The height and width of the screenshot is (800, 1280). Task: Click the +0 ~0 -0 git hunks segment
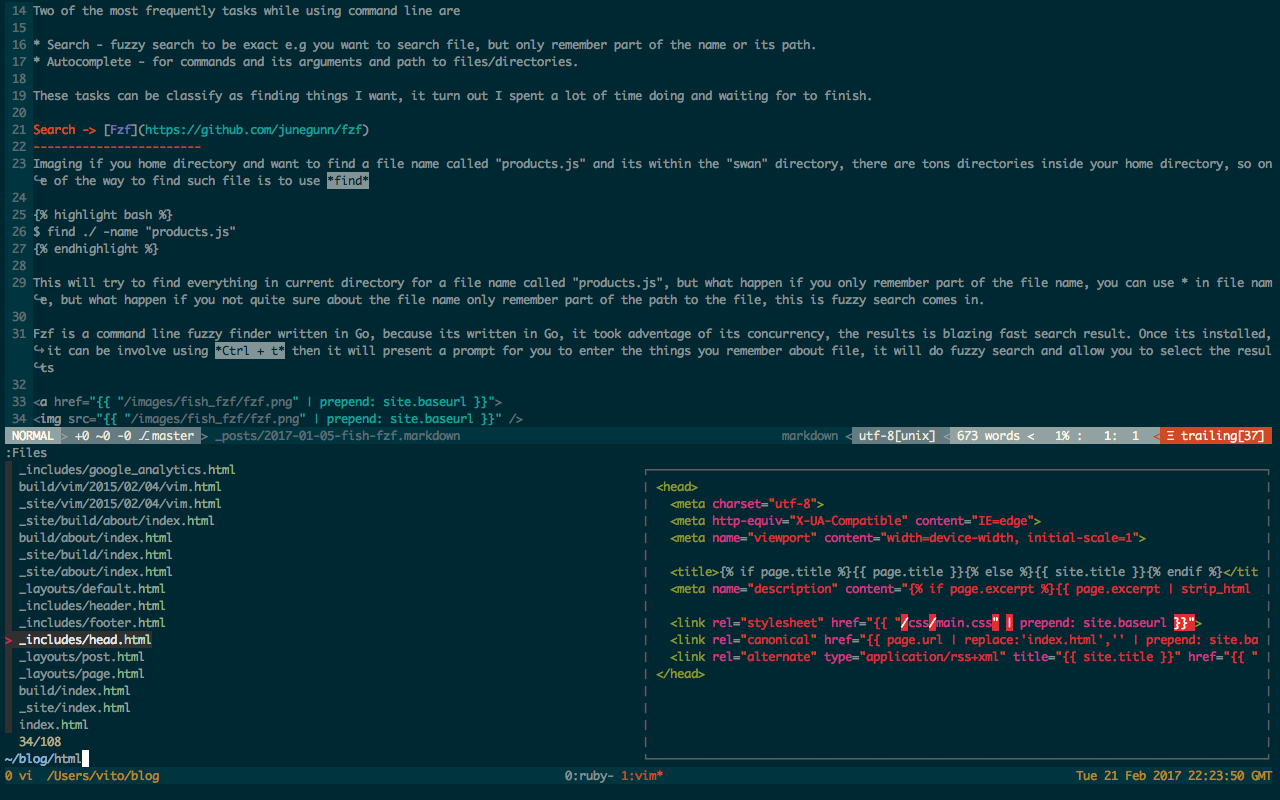point(102,436)
